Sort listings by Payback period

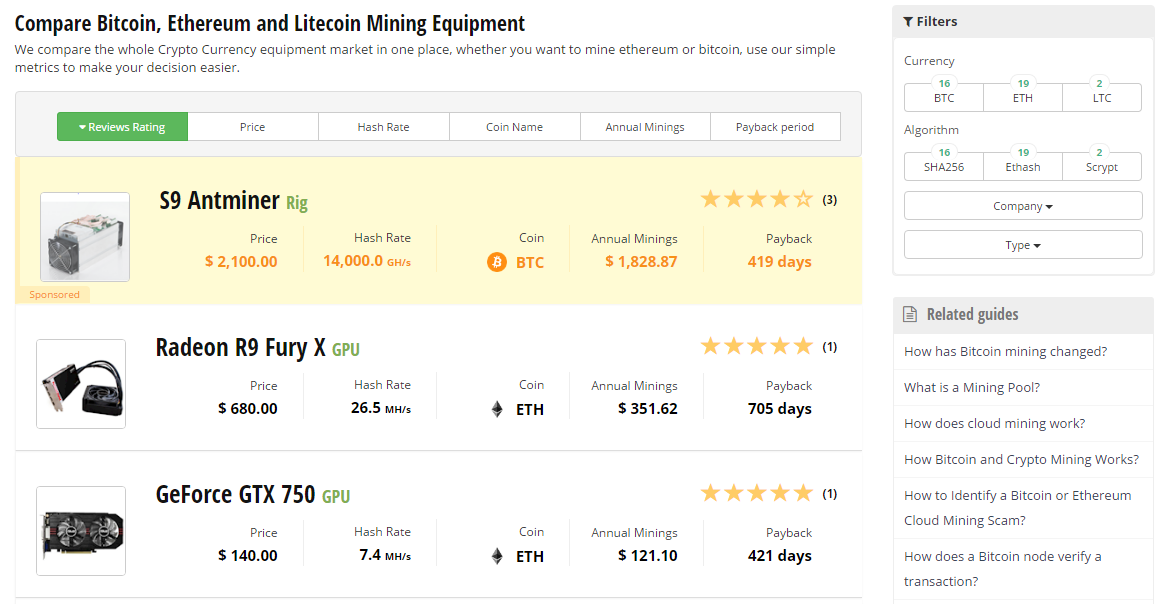click(x=776, y=127)
